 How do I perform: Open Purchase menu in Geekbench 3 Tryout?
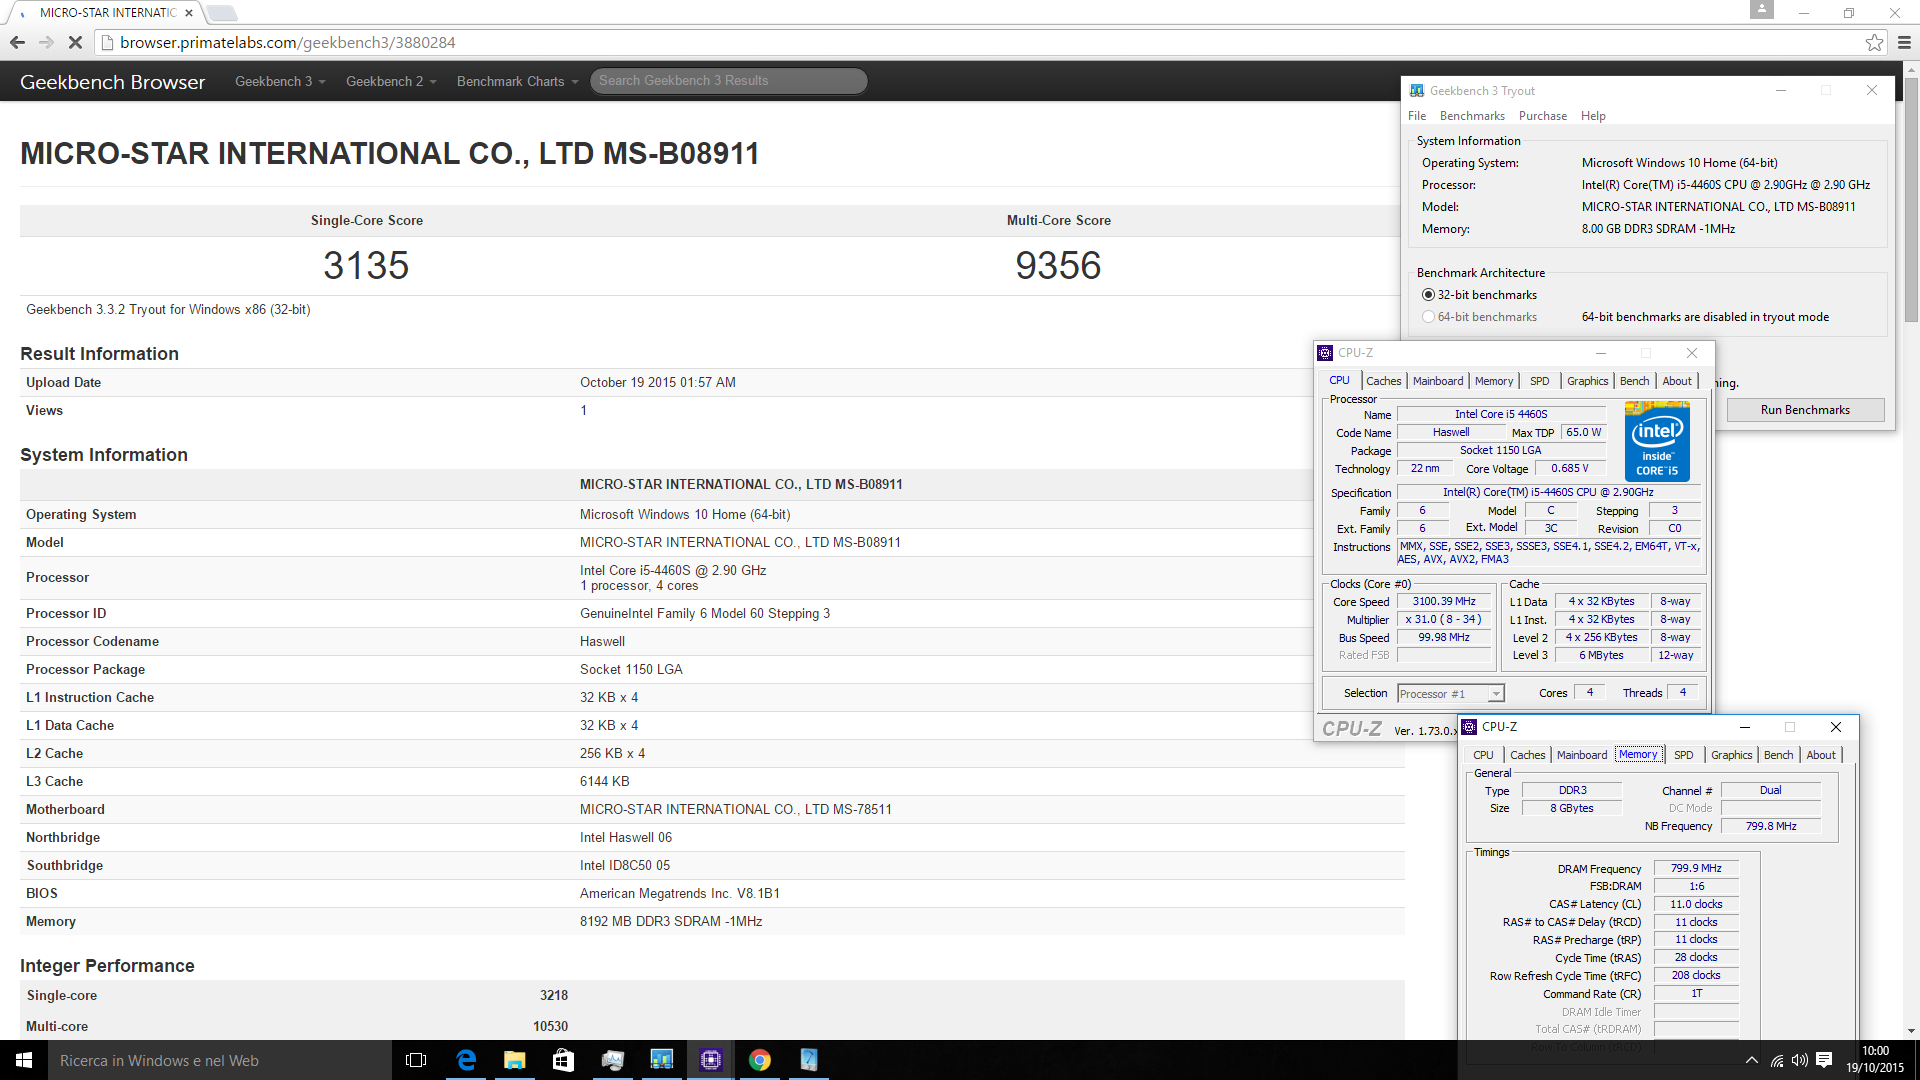tap(1543, 116)
